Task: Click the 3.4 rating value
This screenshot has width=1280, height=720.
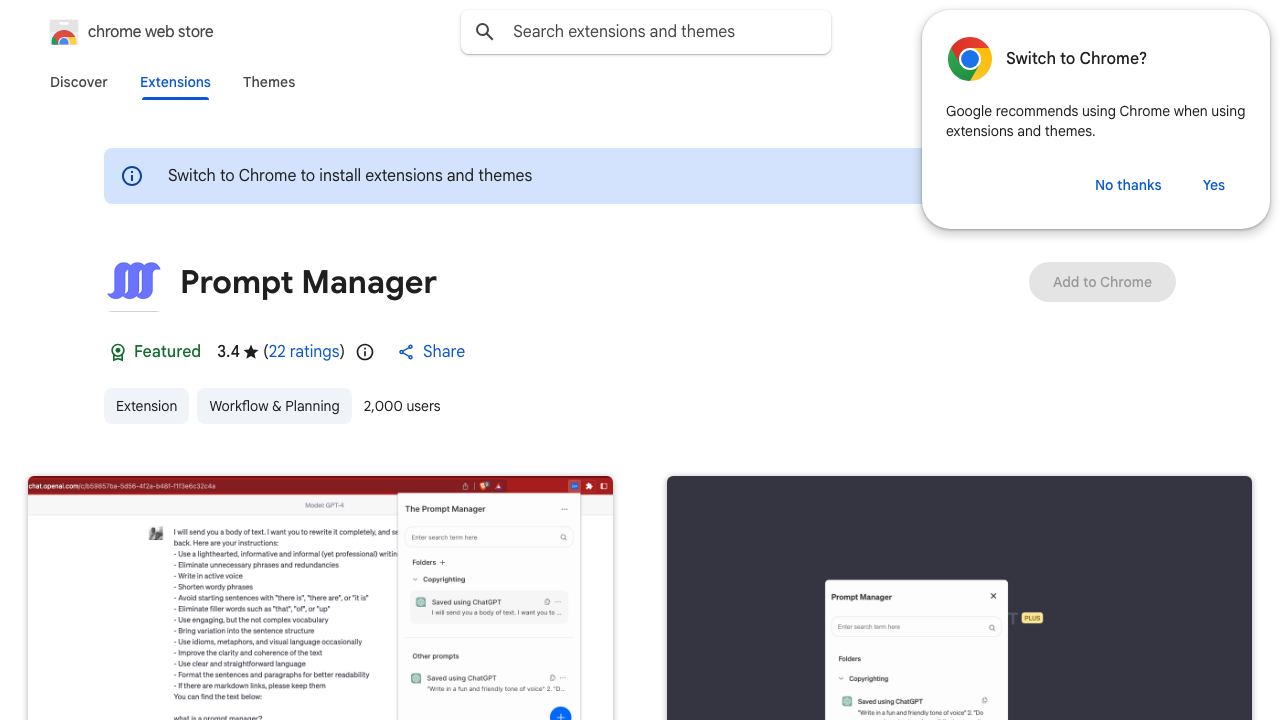Action: coord(228,352)
